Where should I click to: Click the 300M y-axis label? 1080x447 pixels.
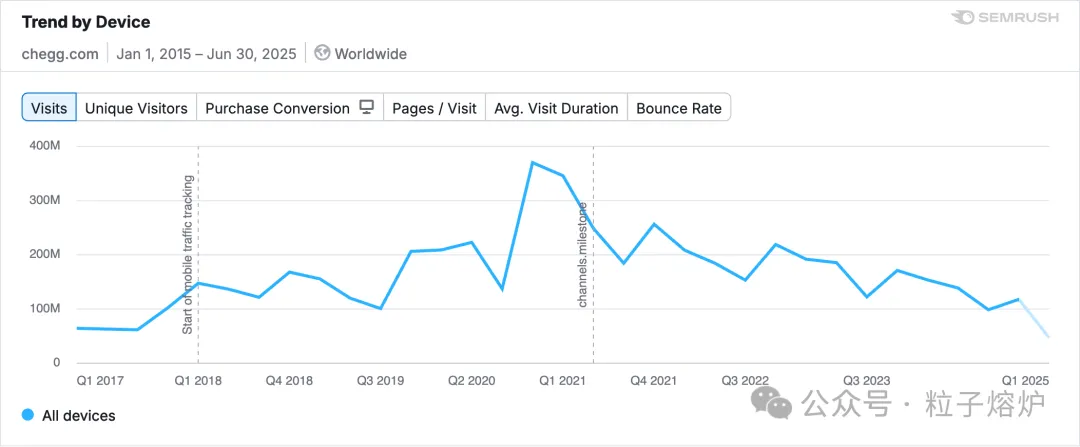(46, 200)
